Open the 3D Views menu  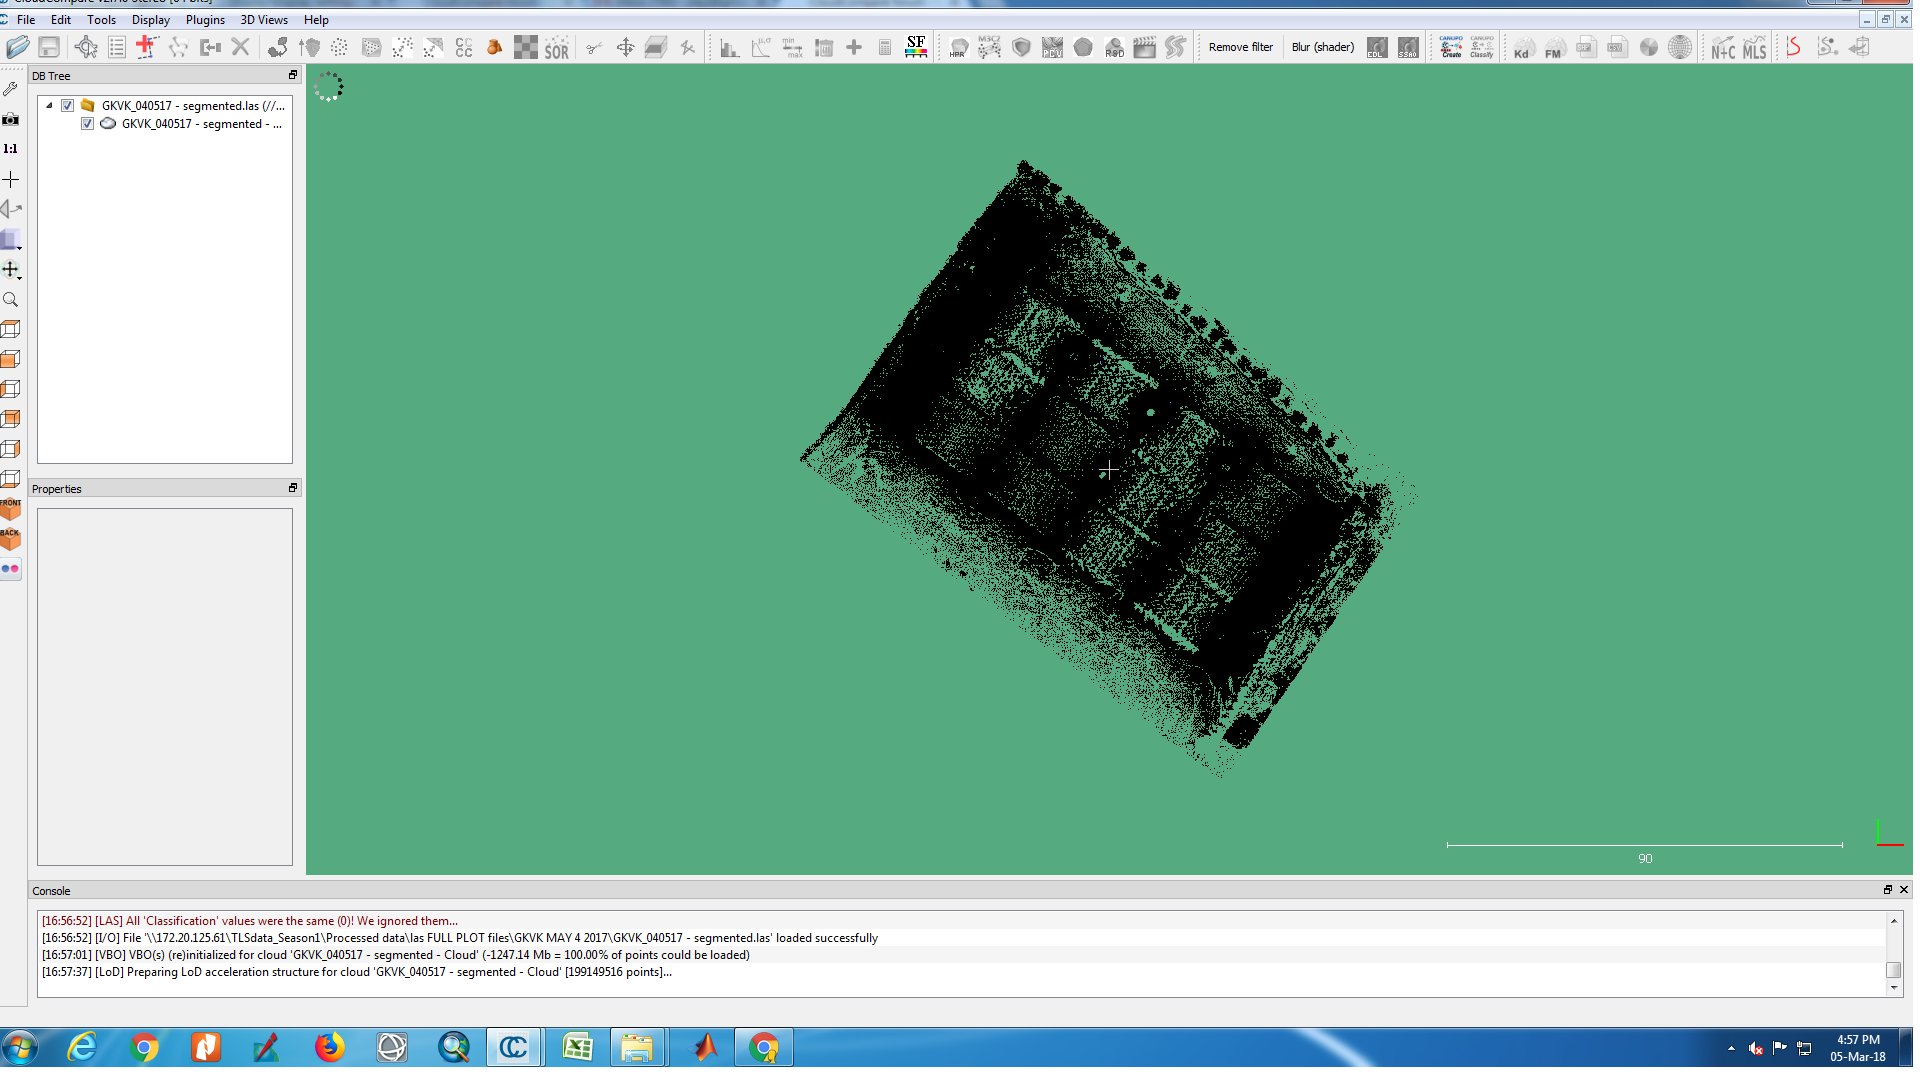[264, 20]
